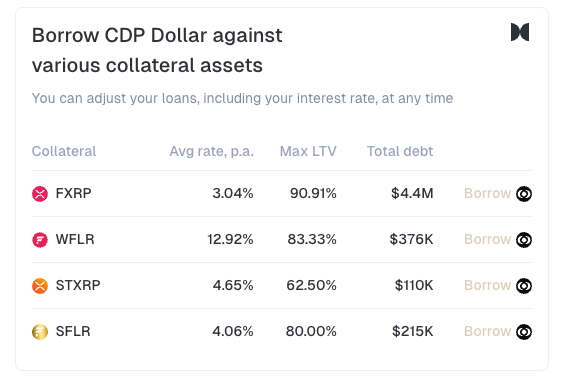The image size is (562, 377).
Task: Select the STXRP collateral name
Action: coord(78,285)
